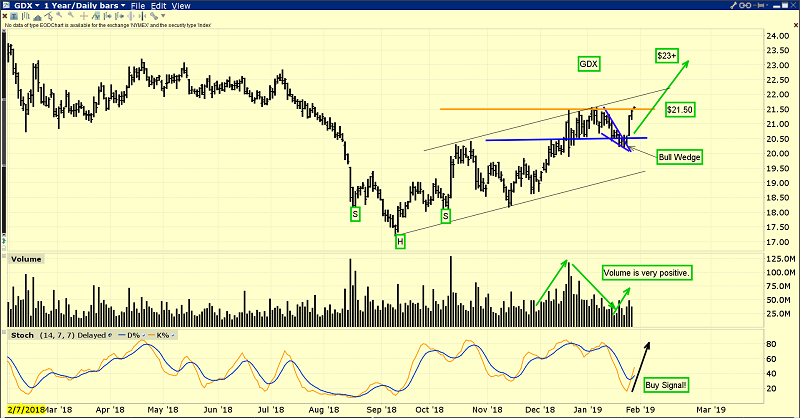Maximize the GDX chart window

point(785,5)
